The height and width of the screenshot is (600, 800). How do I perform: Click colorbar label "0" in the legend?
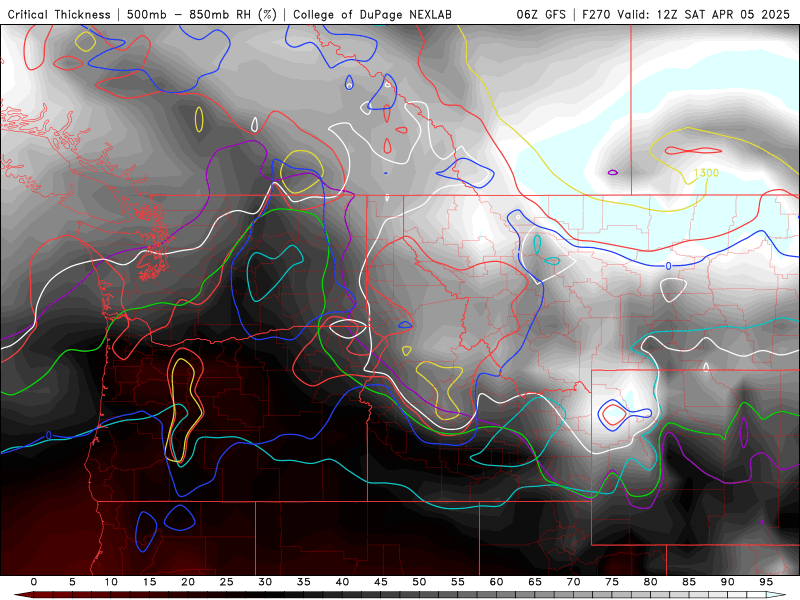coord(34,582)
